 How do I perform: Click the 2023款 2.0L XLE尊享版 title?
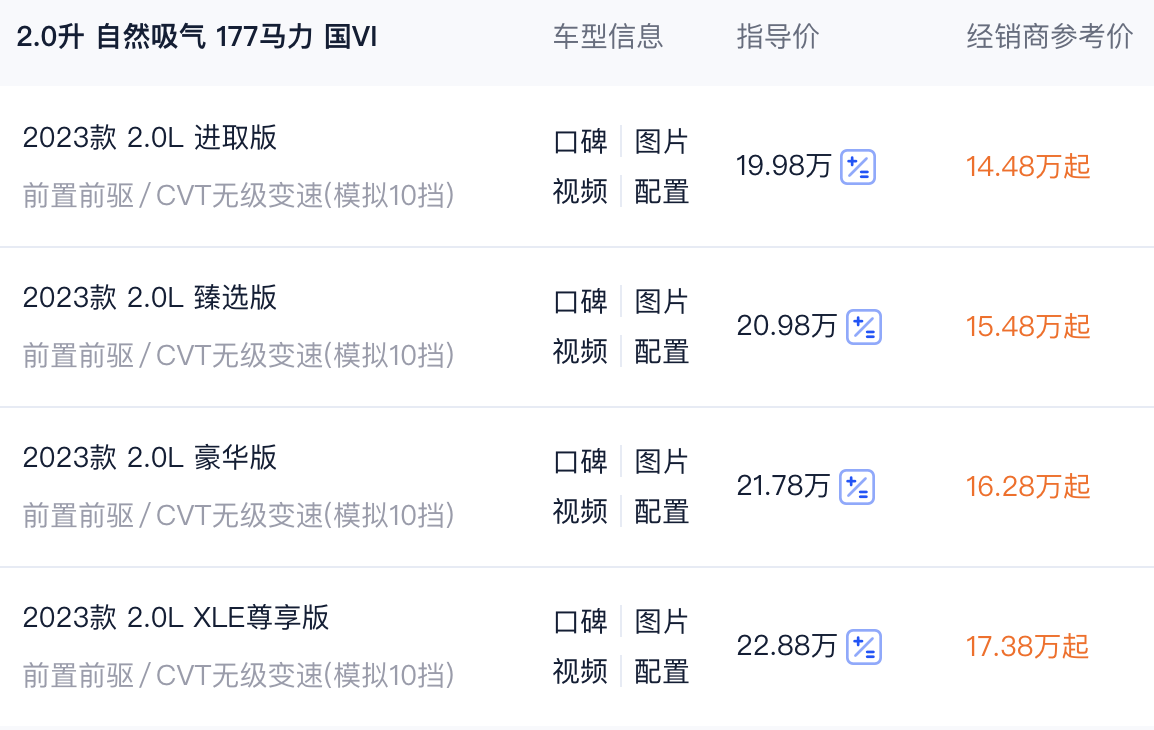[x=176, y=618]
